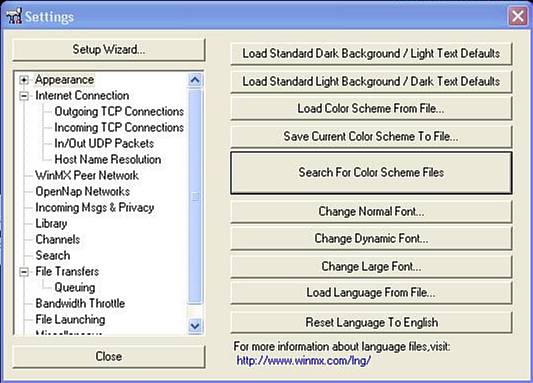The image size is (533, 383).
Task: Click the Close button
Action: (x=109, y=356)
